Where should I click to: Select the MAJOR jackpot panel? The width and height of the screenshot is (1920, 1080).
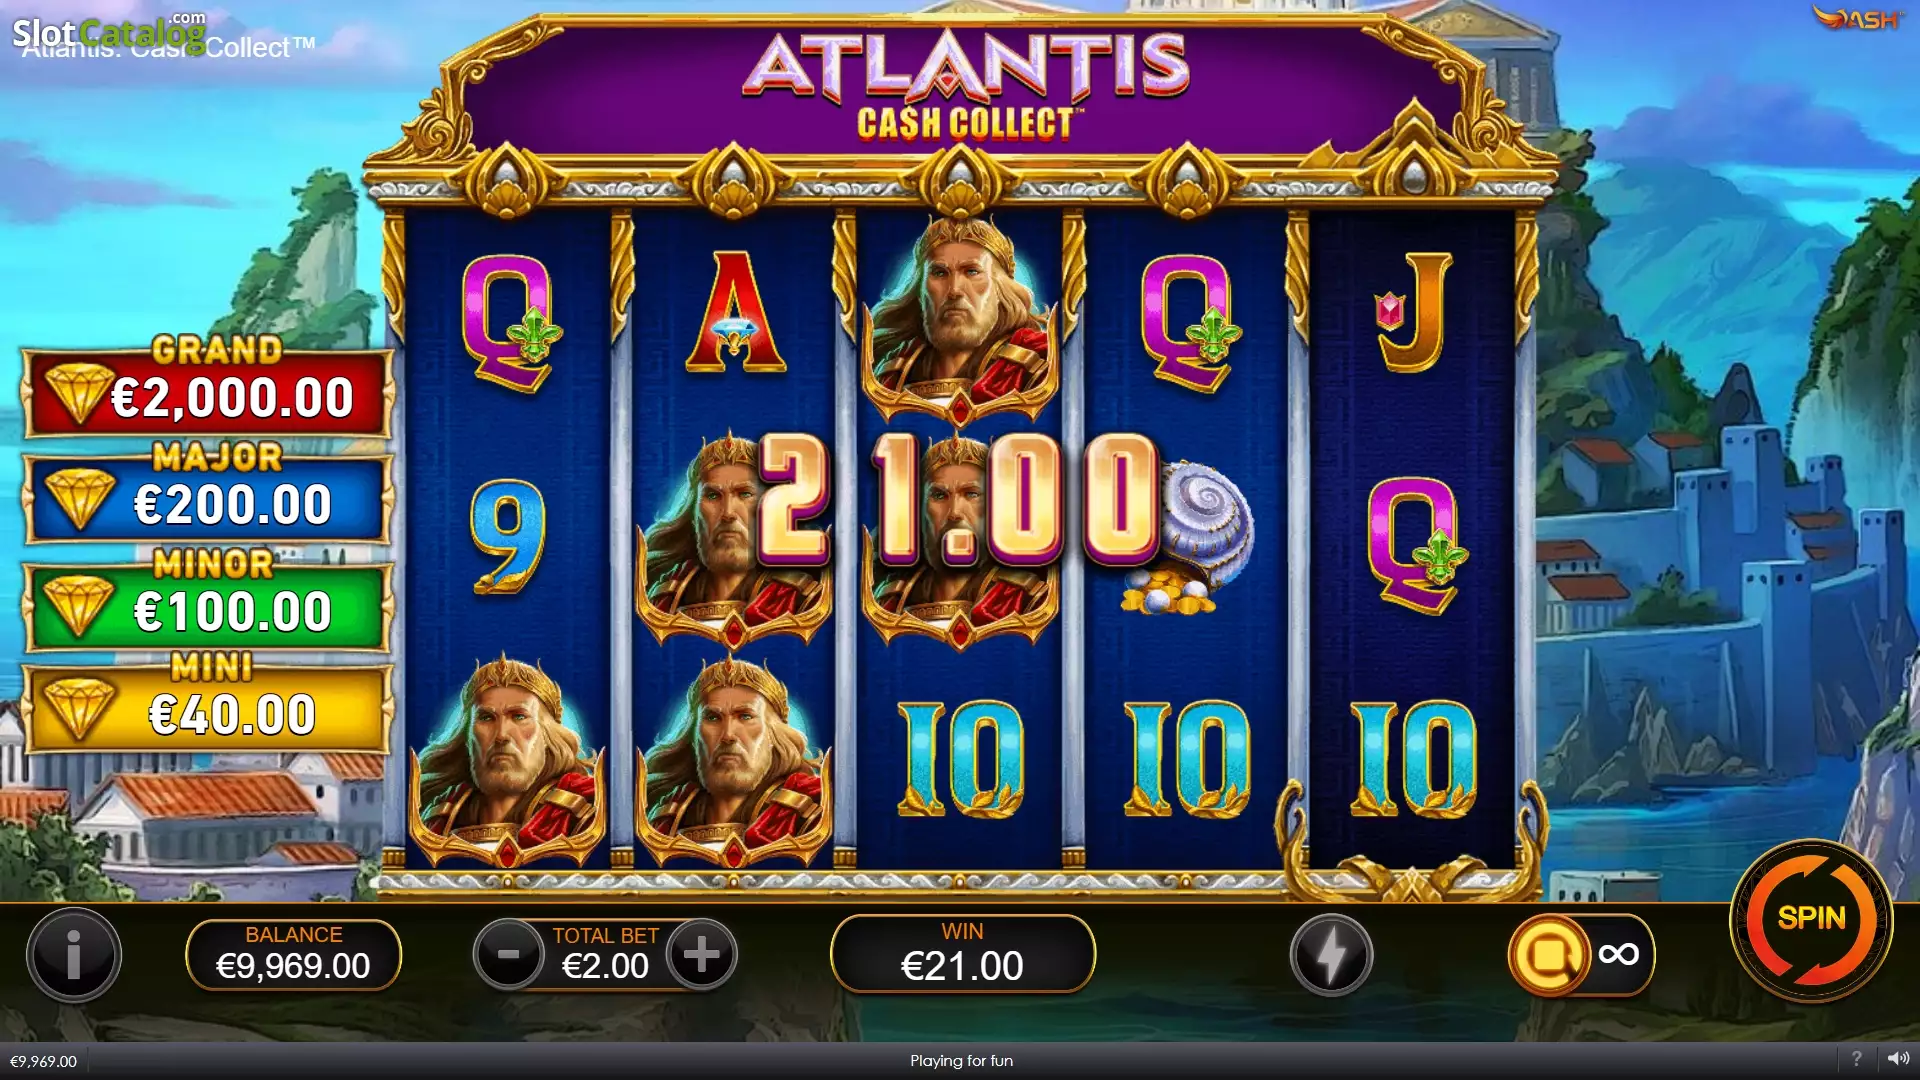point(208,495)
